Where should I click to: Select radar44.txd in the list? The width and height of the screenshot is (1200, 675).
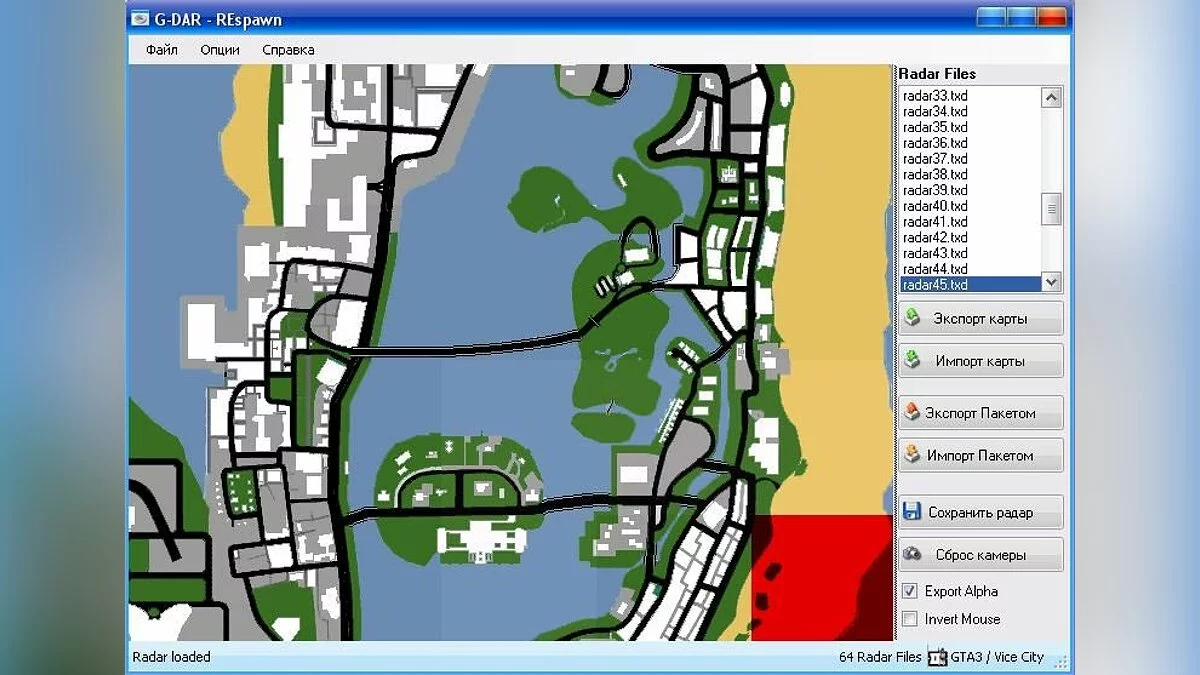click(x=970, y=269)
